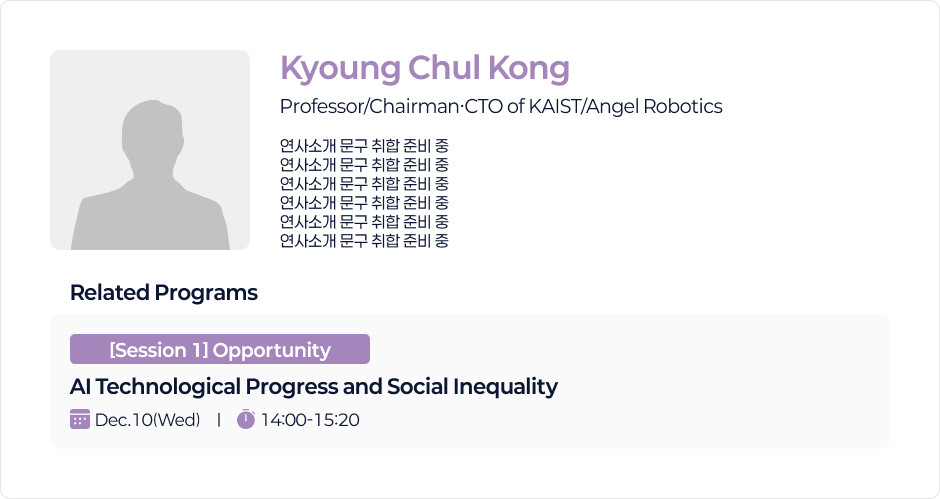Screen dimensions: 940x499
Task: Click the fourth Korean speaker intro line
Action: coord(364,203)
